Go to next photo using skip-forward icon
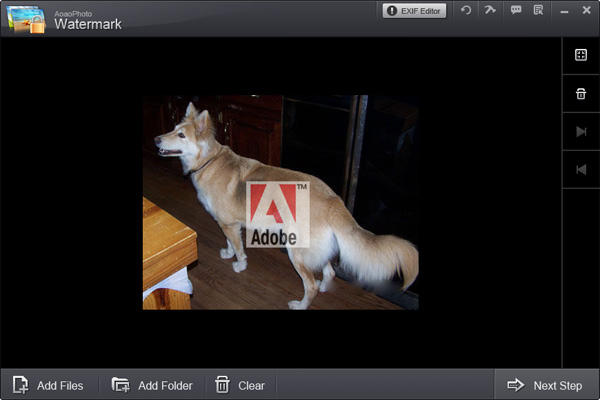Screen dimensions: 600x400 tap(581, 131)
